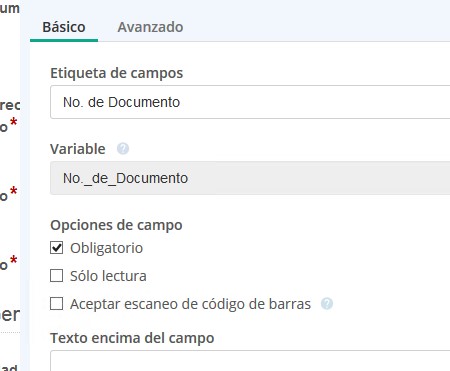Click the Texto encima del campo heading

pyautogui.click(x=132, y=338)
